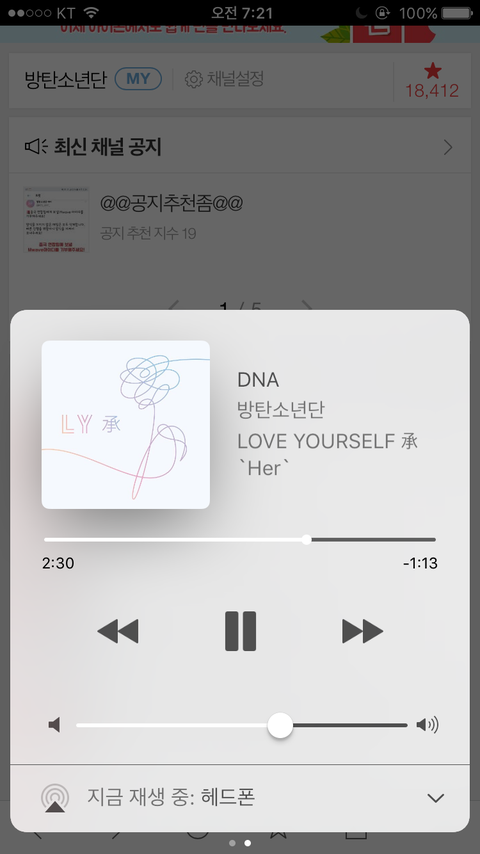Tap the rewind previous track icon
Image resolution: width=480 pixels, height=854 pixels.
(118, 631)
